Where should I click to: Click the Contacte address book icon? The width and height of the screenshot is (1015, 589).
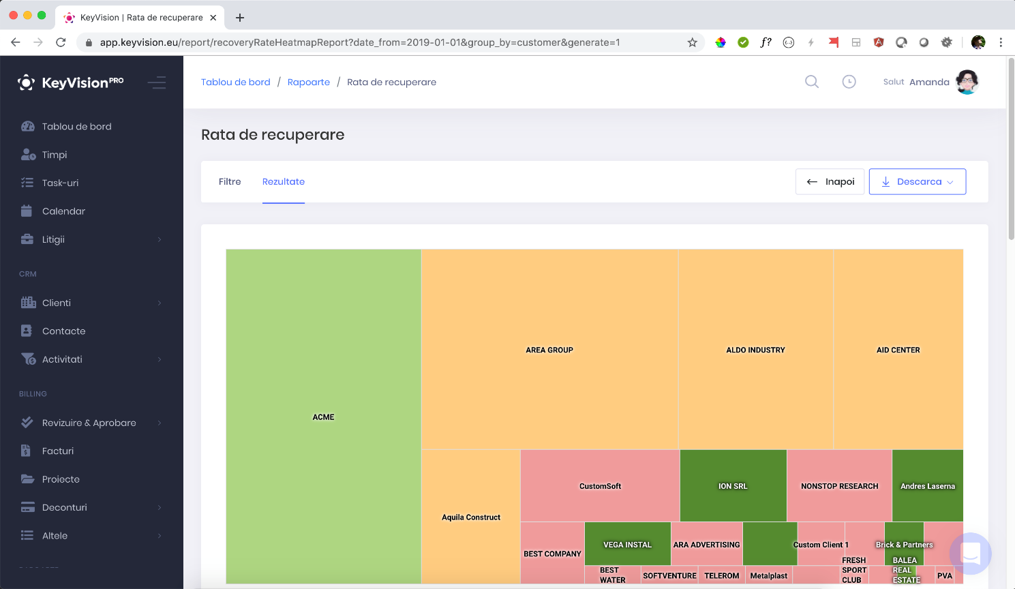[x=26, y=331]
